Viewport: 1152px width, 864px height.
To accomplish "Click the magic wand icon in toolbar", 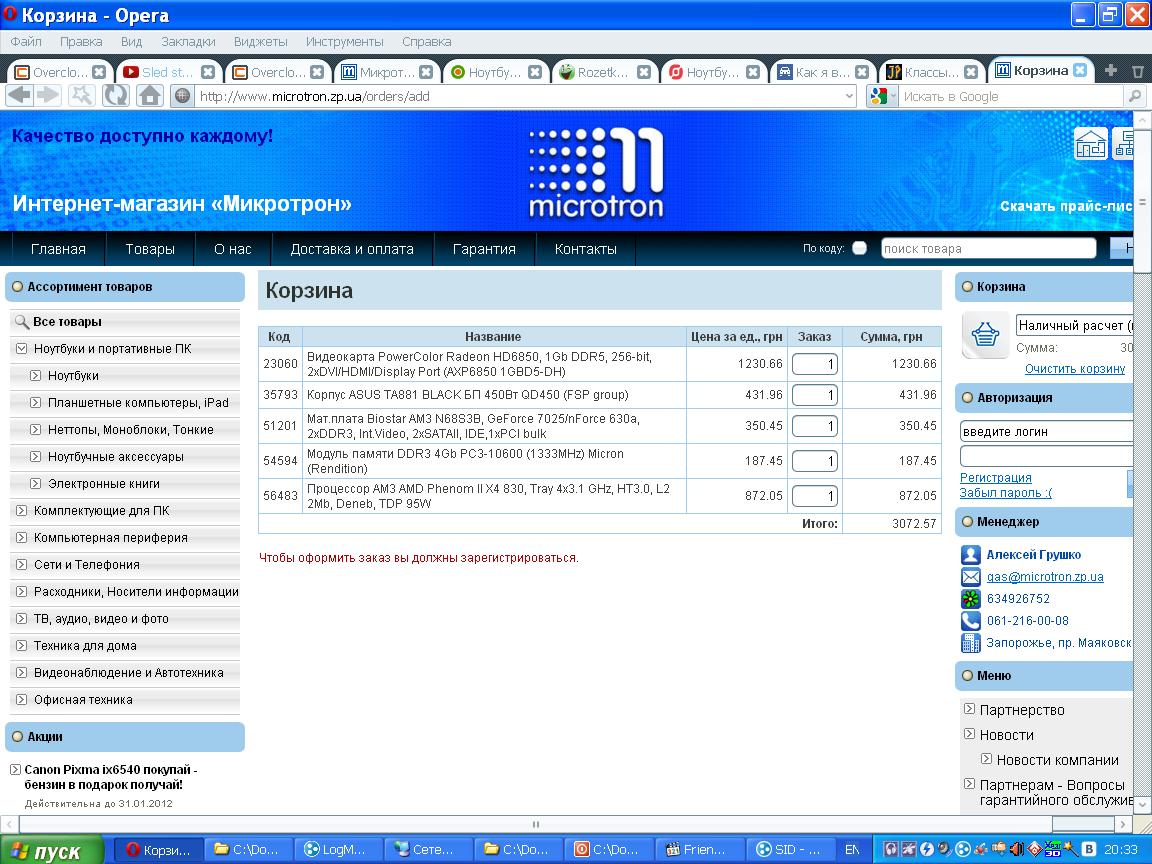I will click(x=82, y=96).
